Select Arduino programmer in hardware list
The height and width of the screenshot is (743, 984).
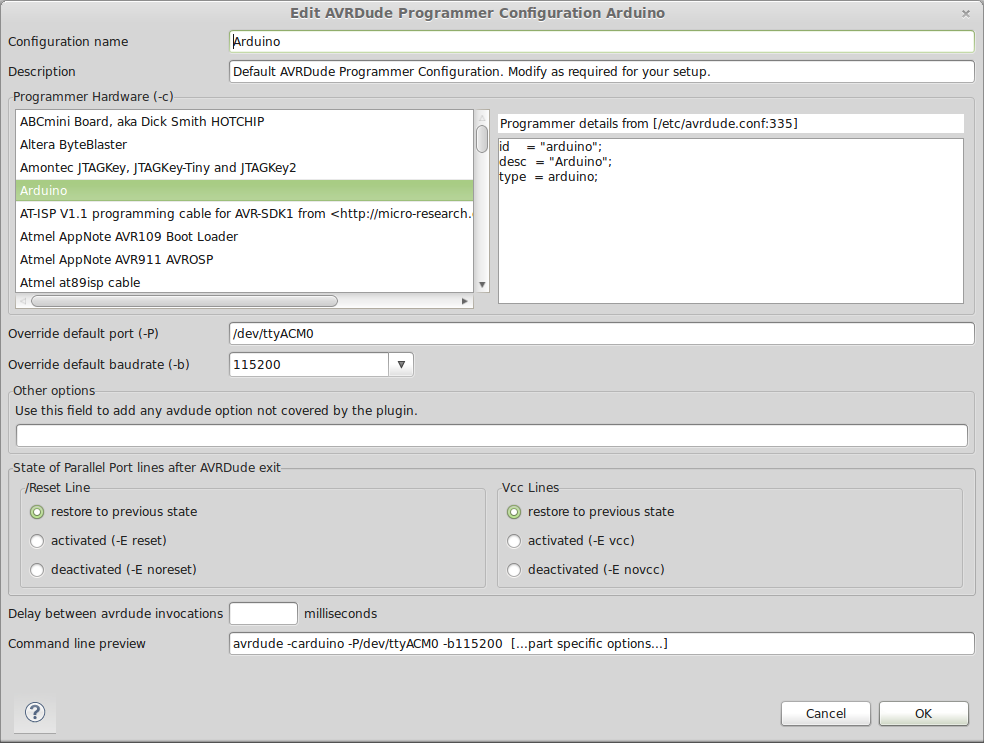pyautogui.click(x=244, y=191)
